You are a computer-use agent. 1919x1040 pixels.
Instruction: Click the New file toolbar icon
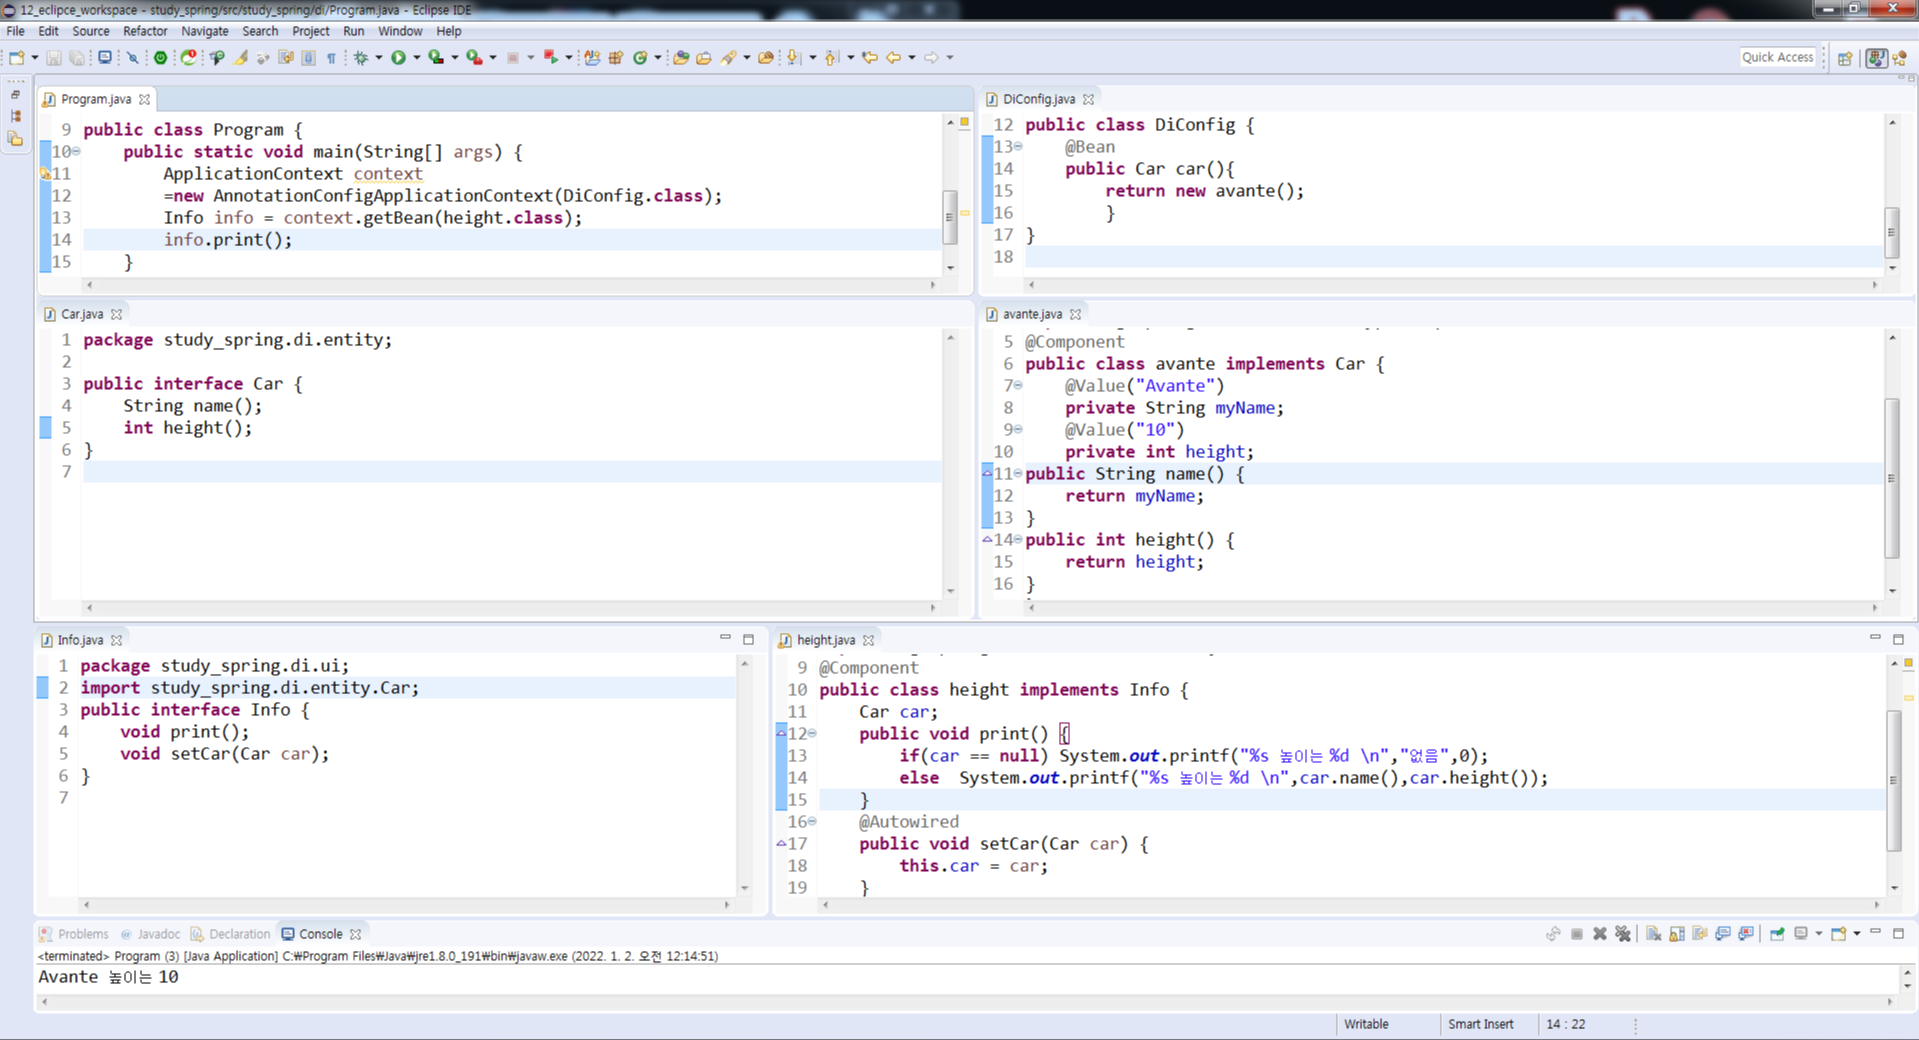[16, 58]
